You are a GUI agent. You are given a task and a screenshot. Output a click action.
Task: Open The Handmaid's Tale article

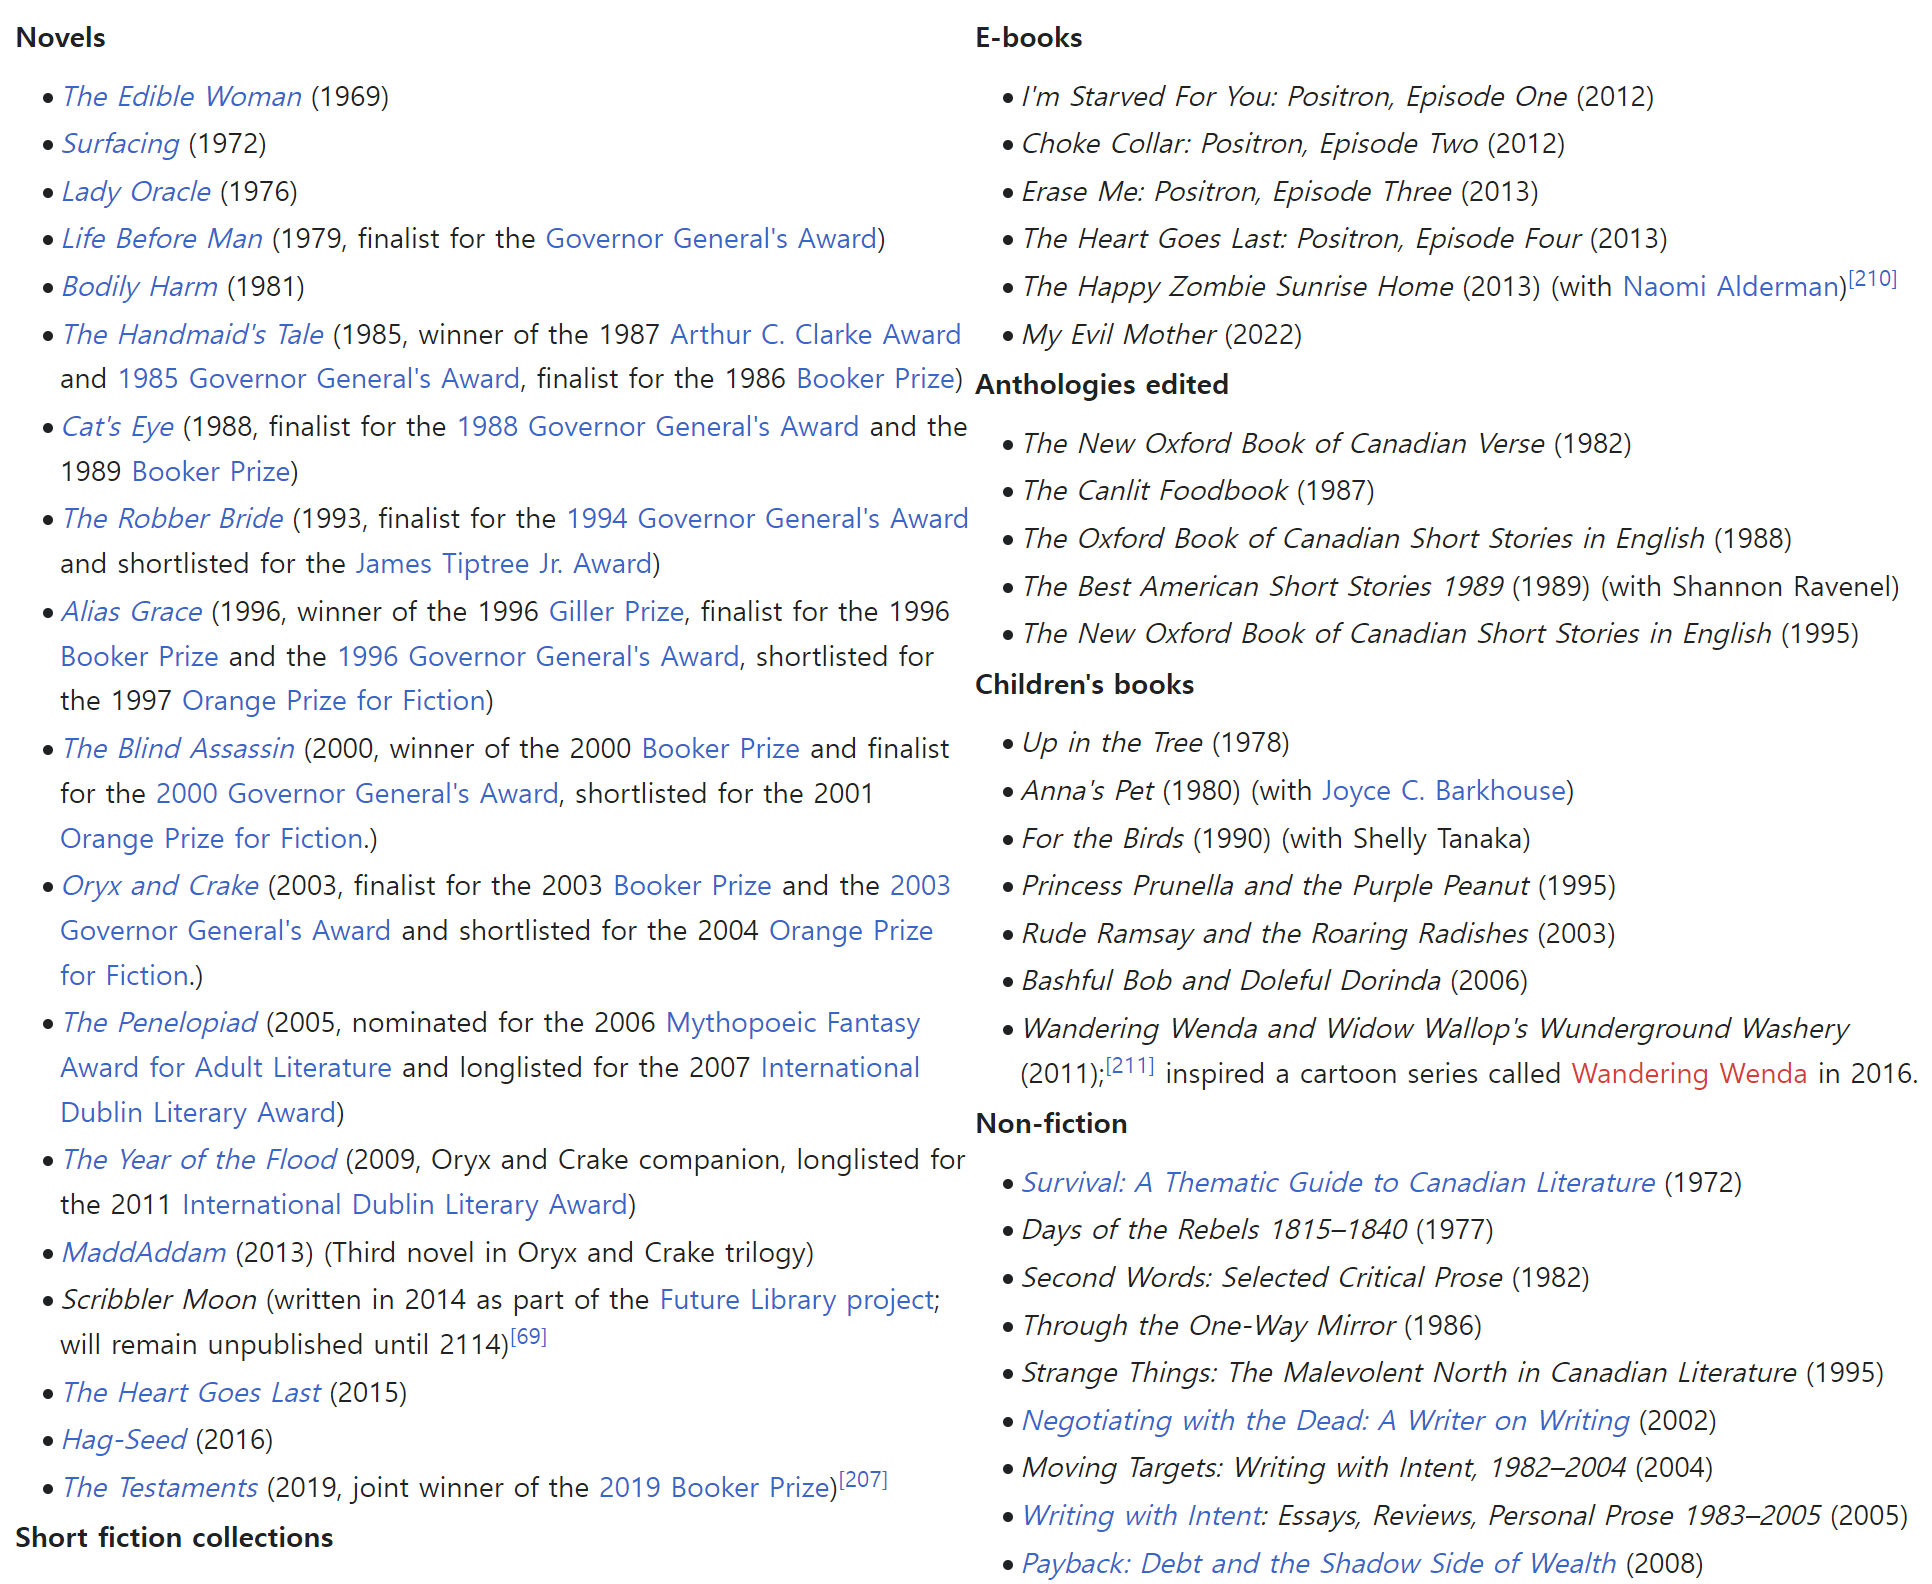point(192,334)
